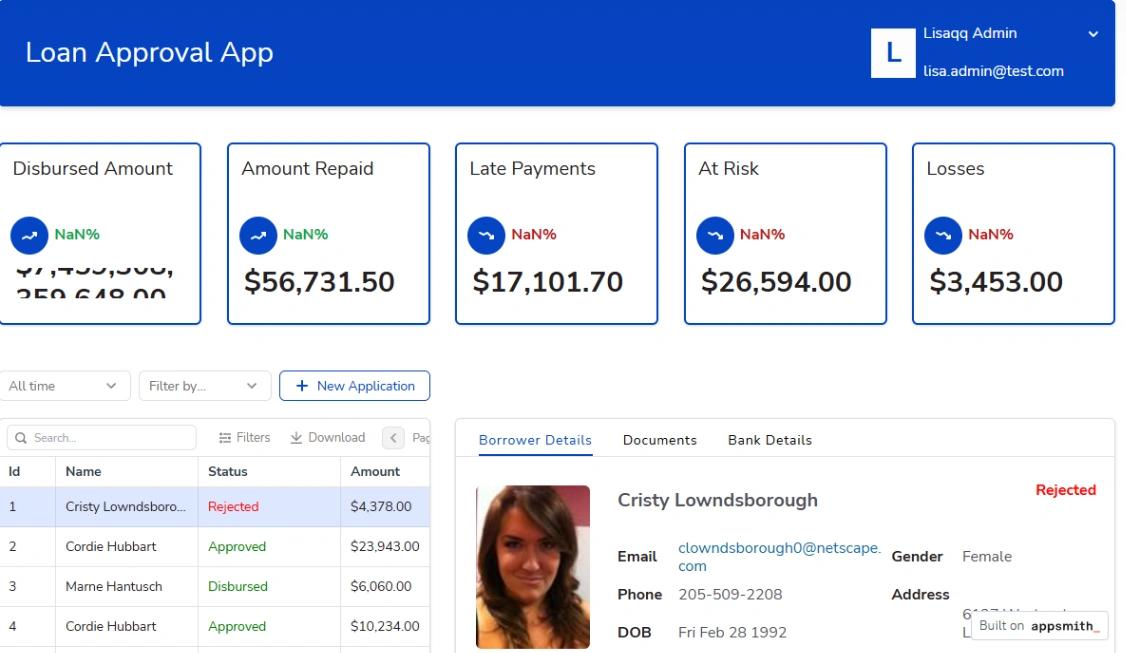Click the $56,731.50 Amount Repaid value
The image size is (1126, 653).
(319, 282)
